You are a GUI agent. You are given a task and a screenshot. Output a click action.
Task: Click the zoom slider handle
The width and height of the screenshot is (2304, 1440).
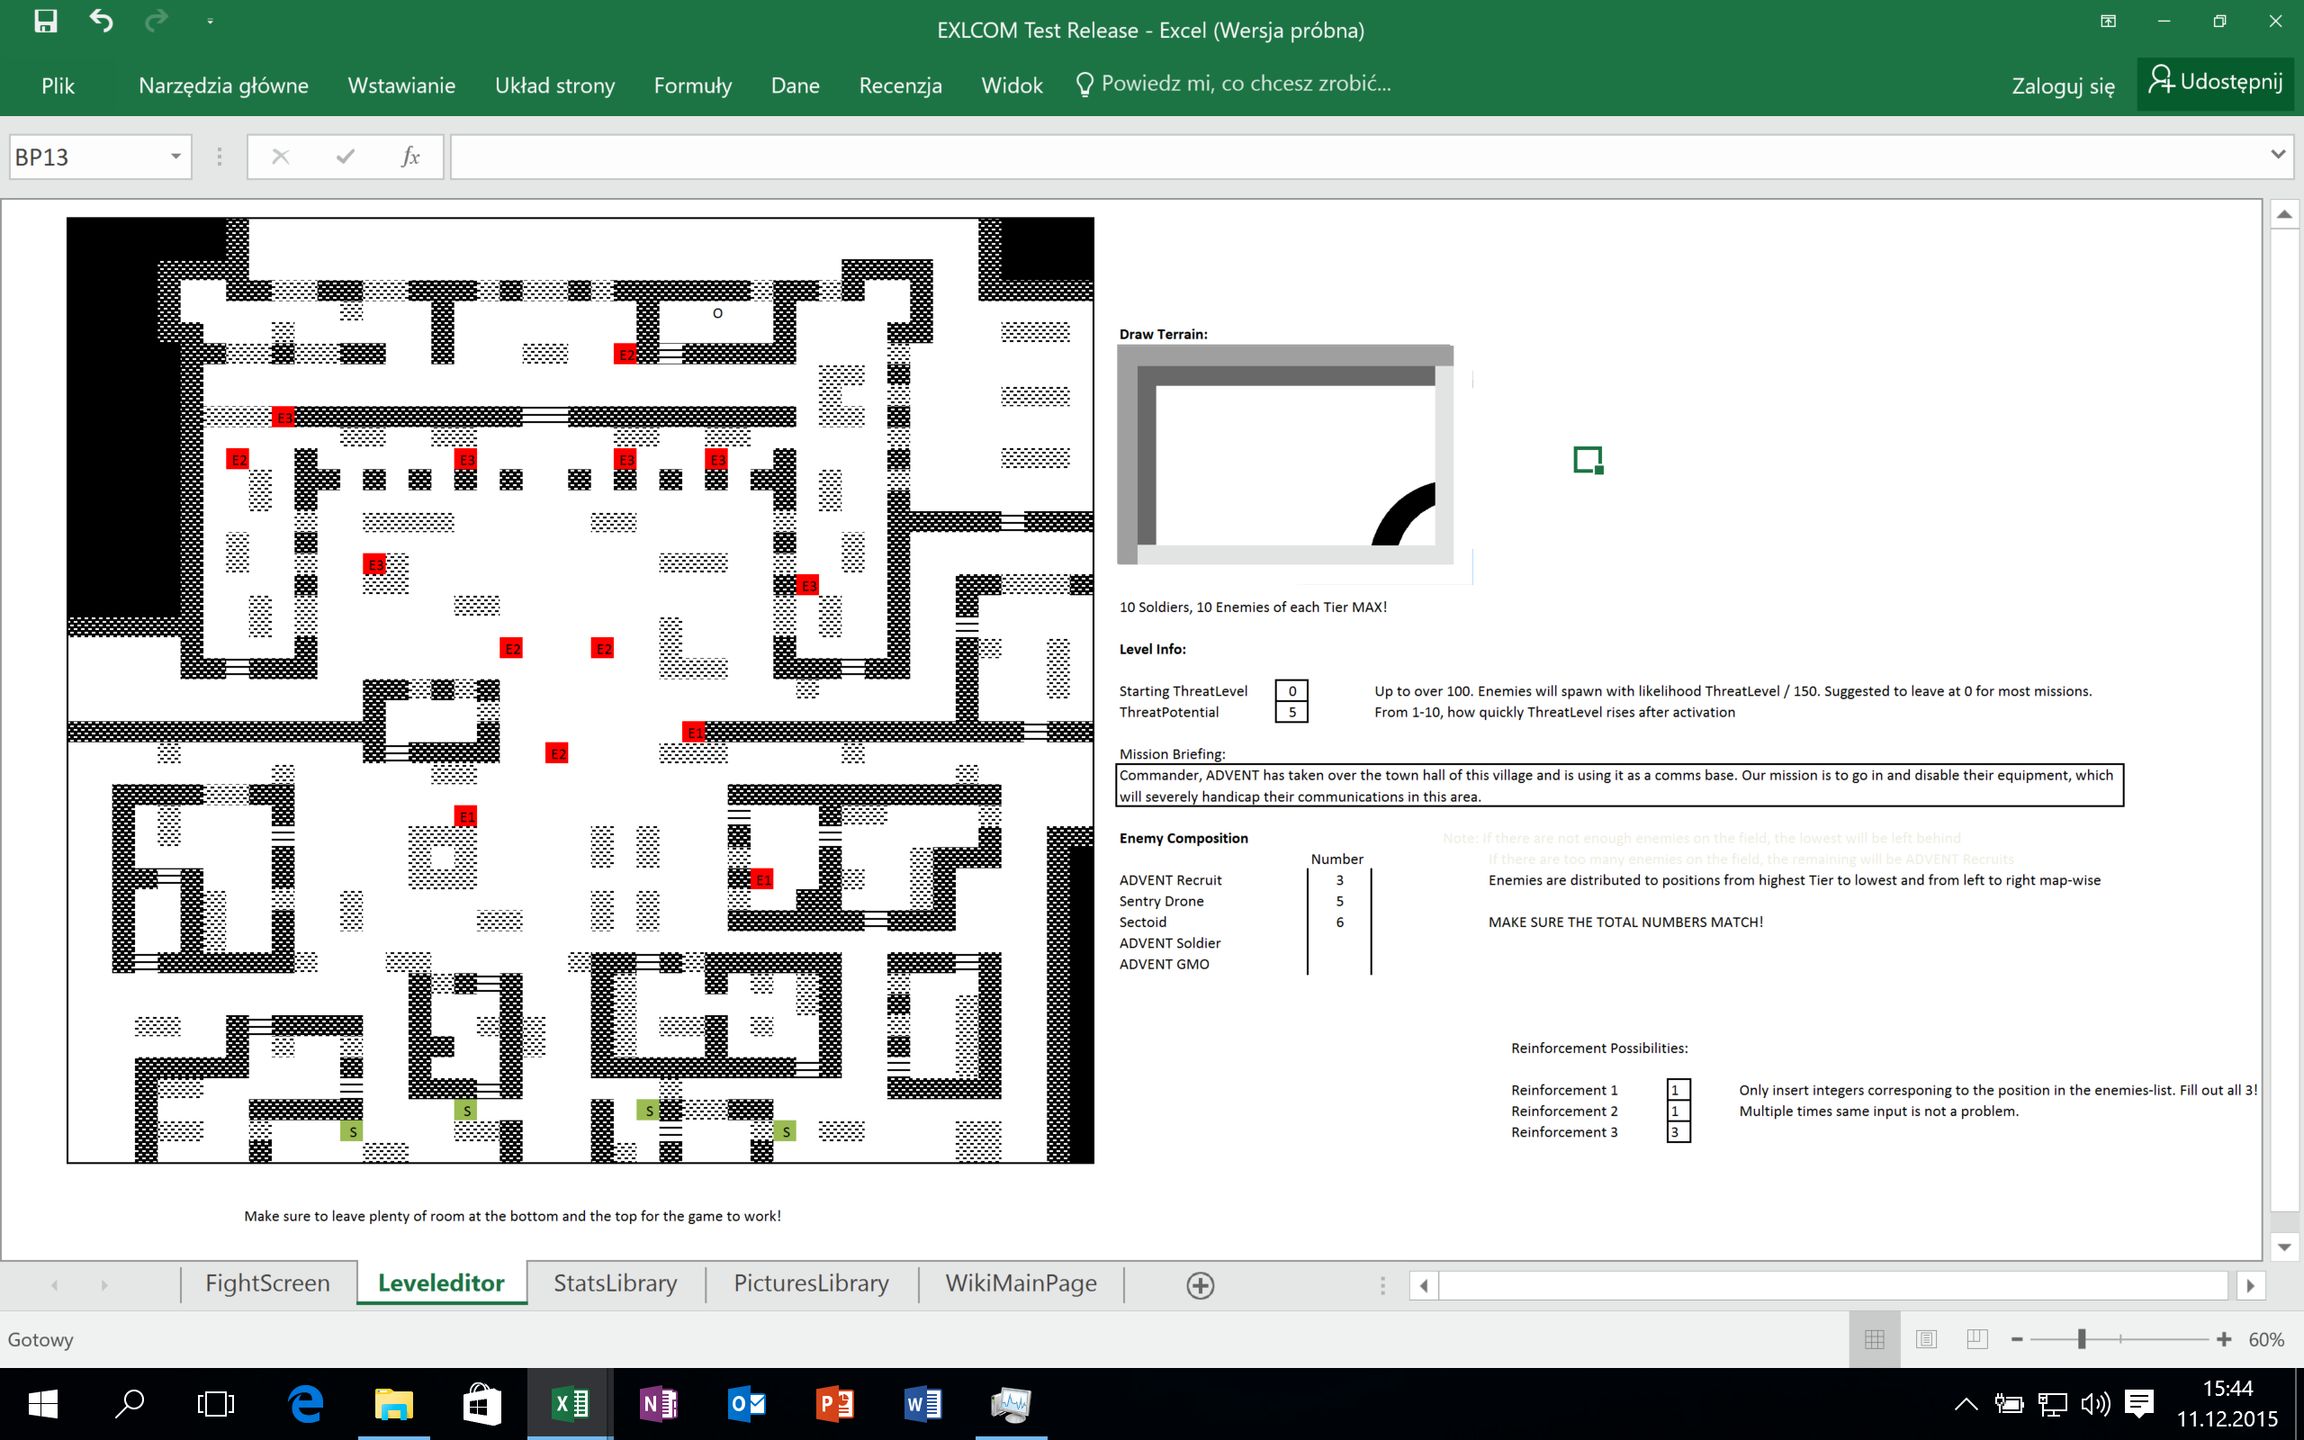point(2082,1339)
